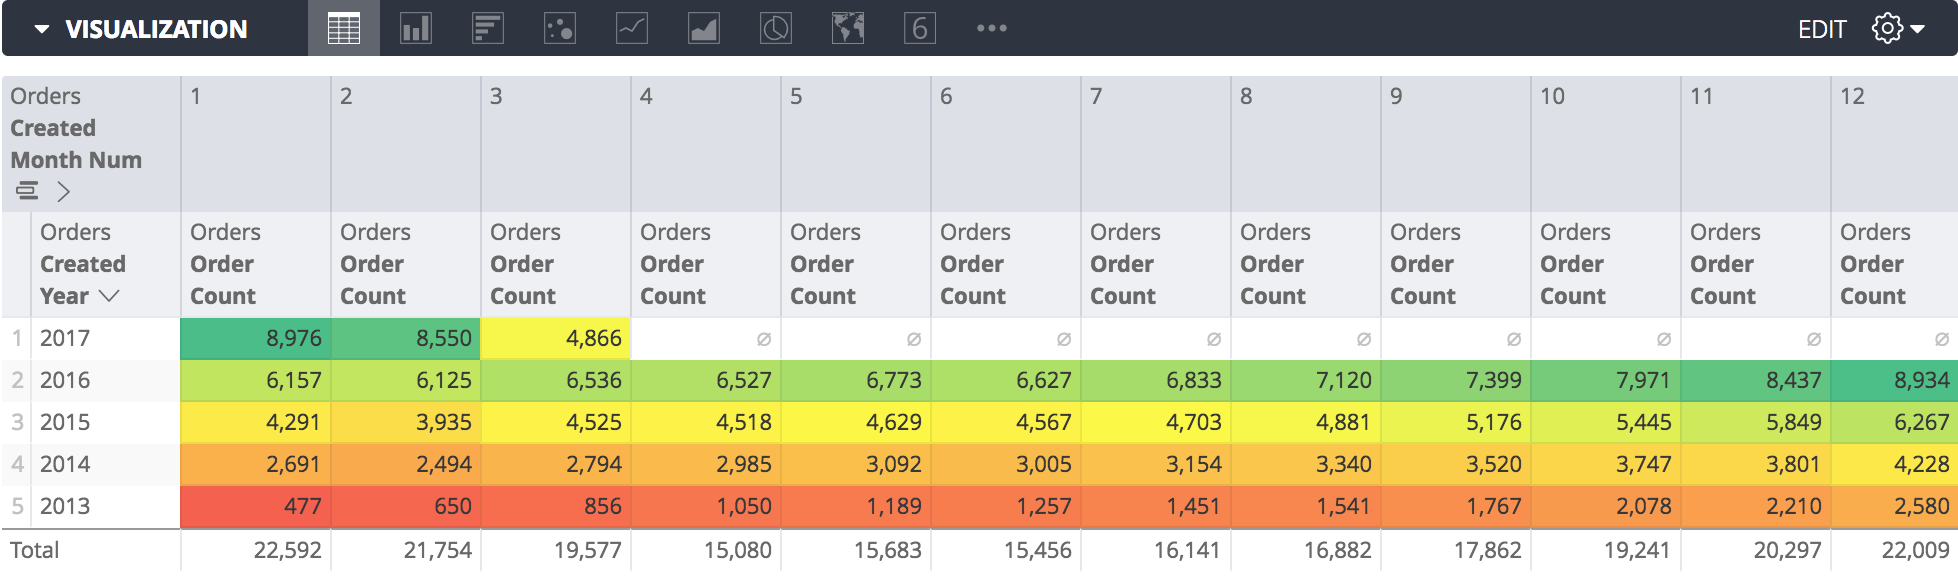
Task: Choose the Map visualization icon
Action: (x=847, y=28)
